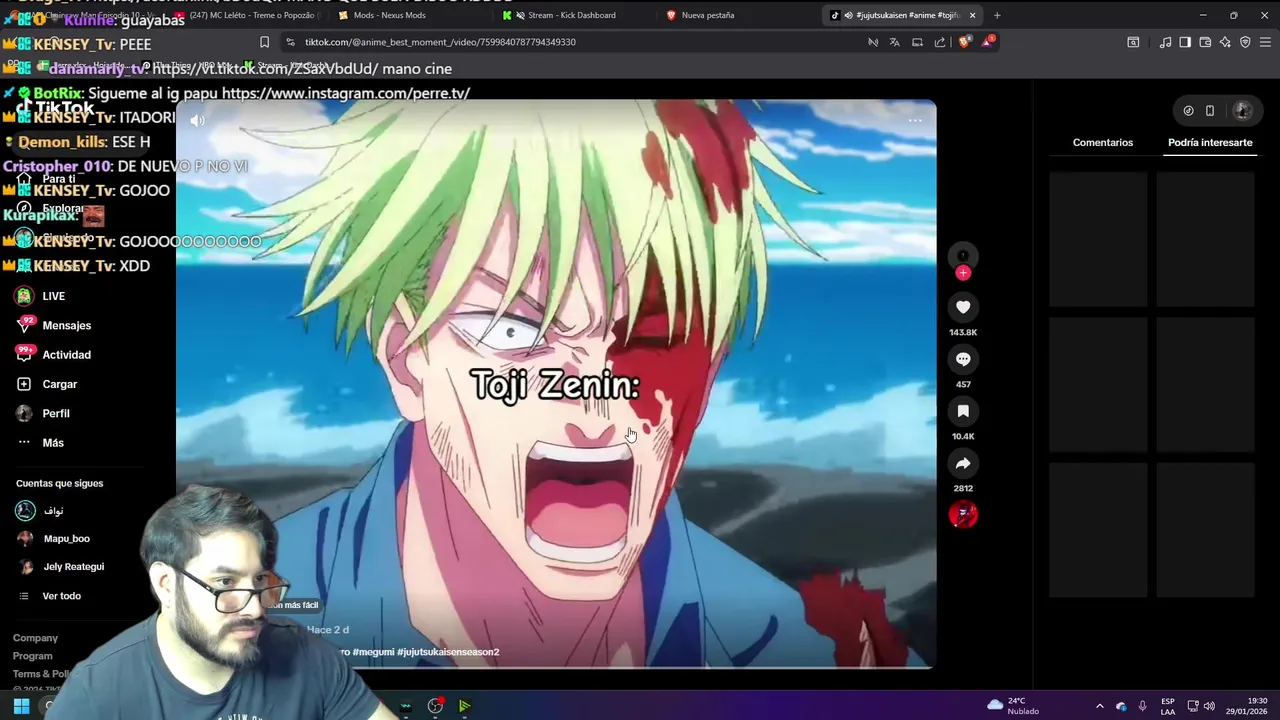Open a new tab with plus button
This screenshot has width=1280, height=720.
pyautogui.click(x=997, y=15)
